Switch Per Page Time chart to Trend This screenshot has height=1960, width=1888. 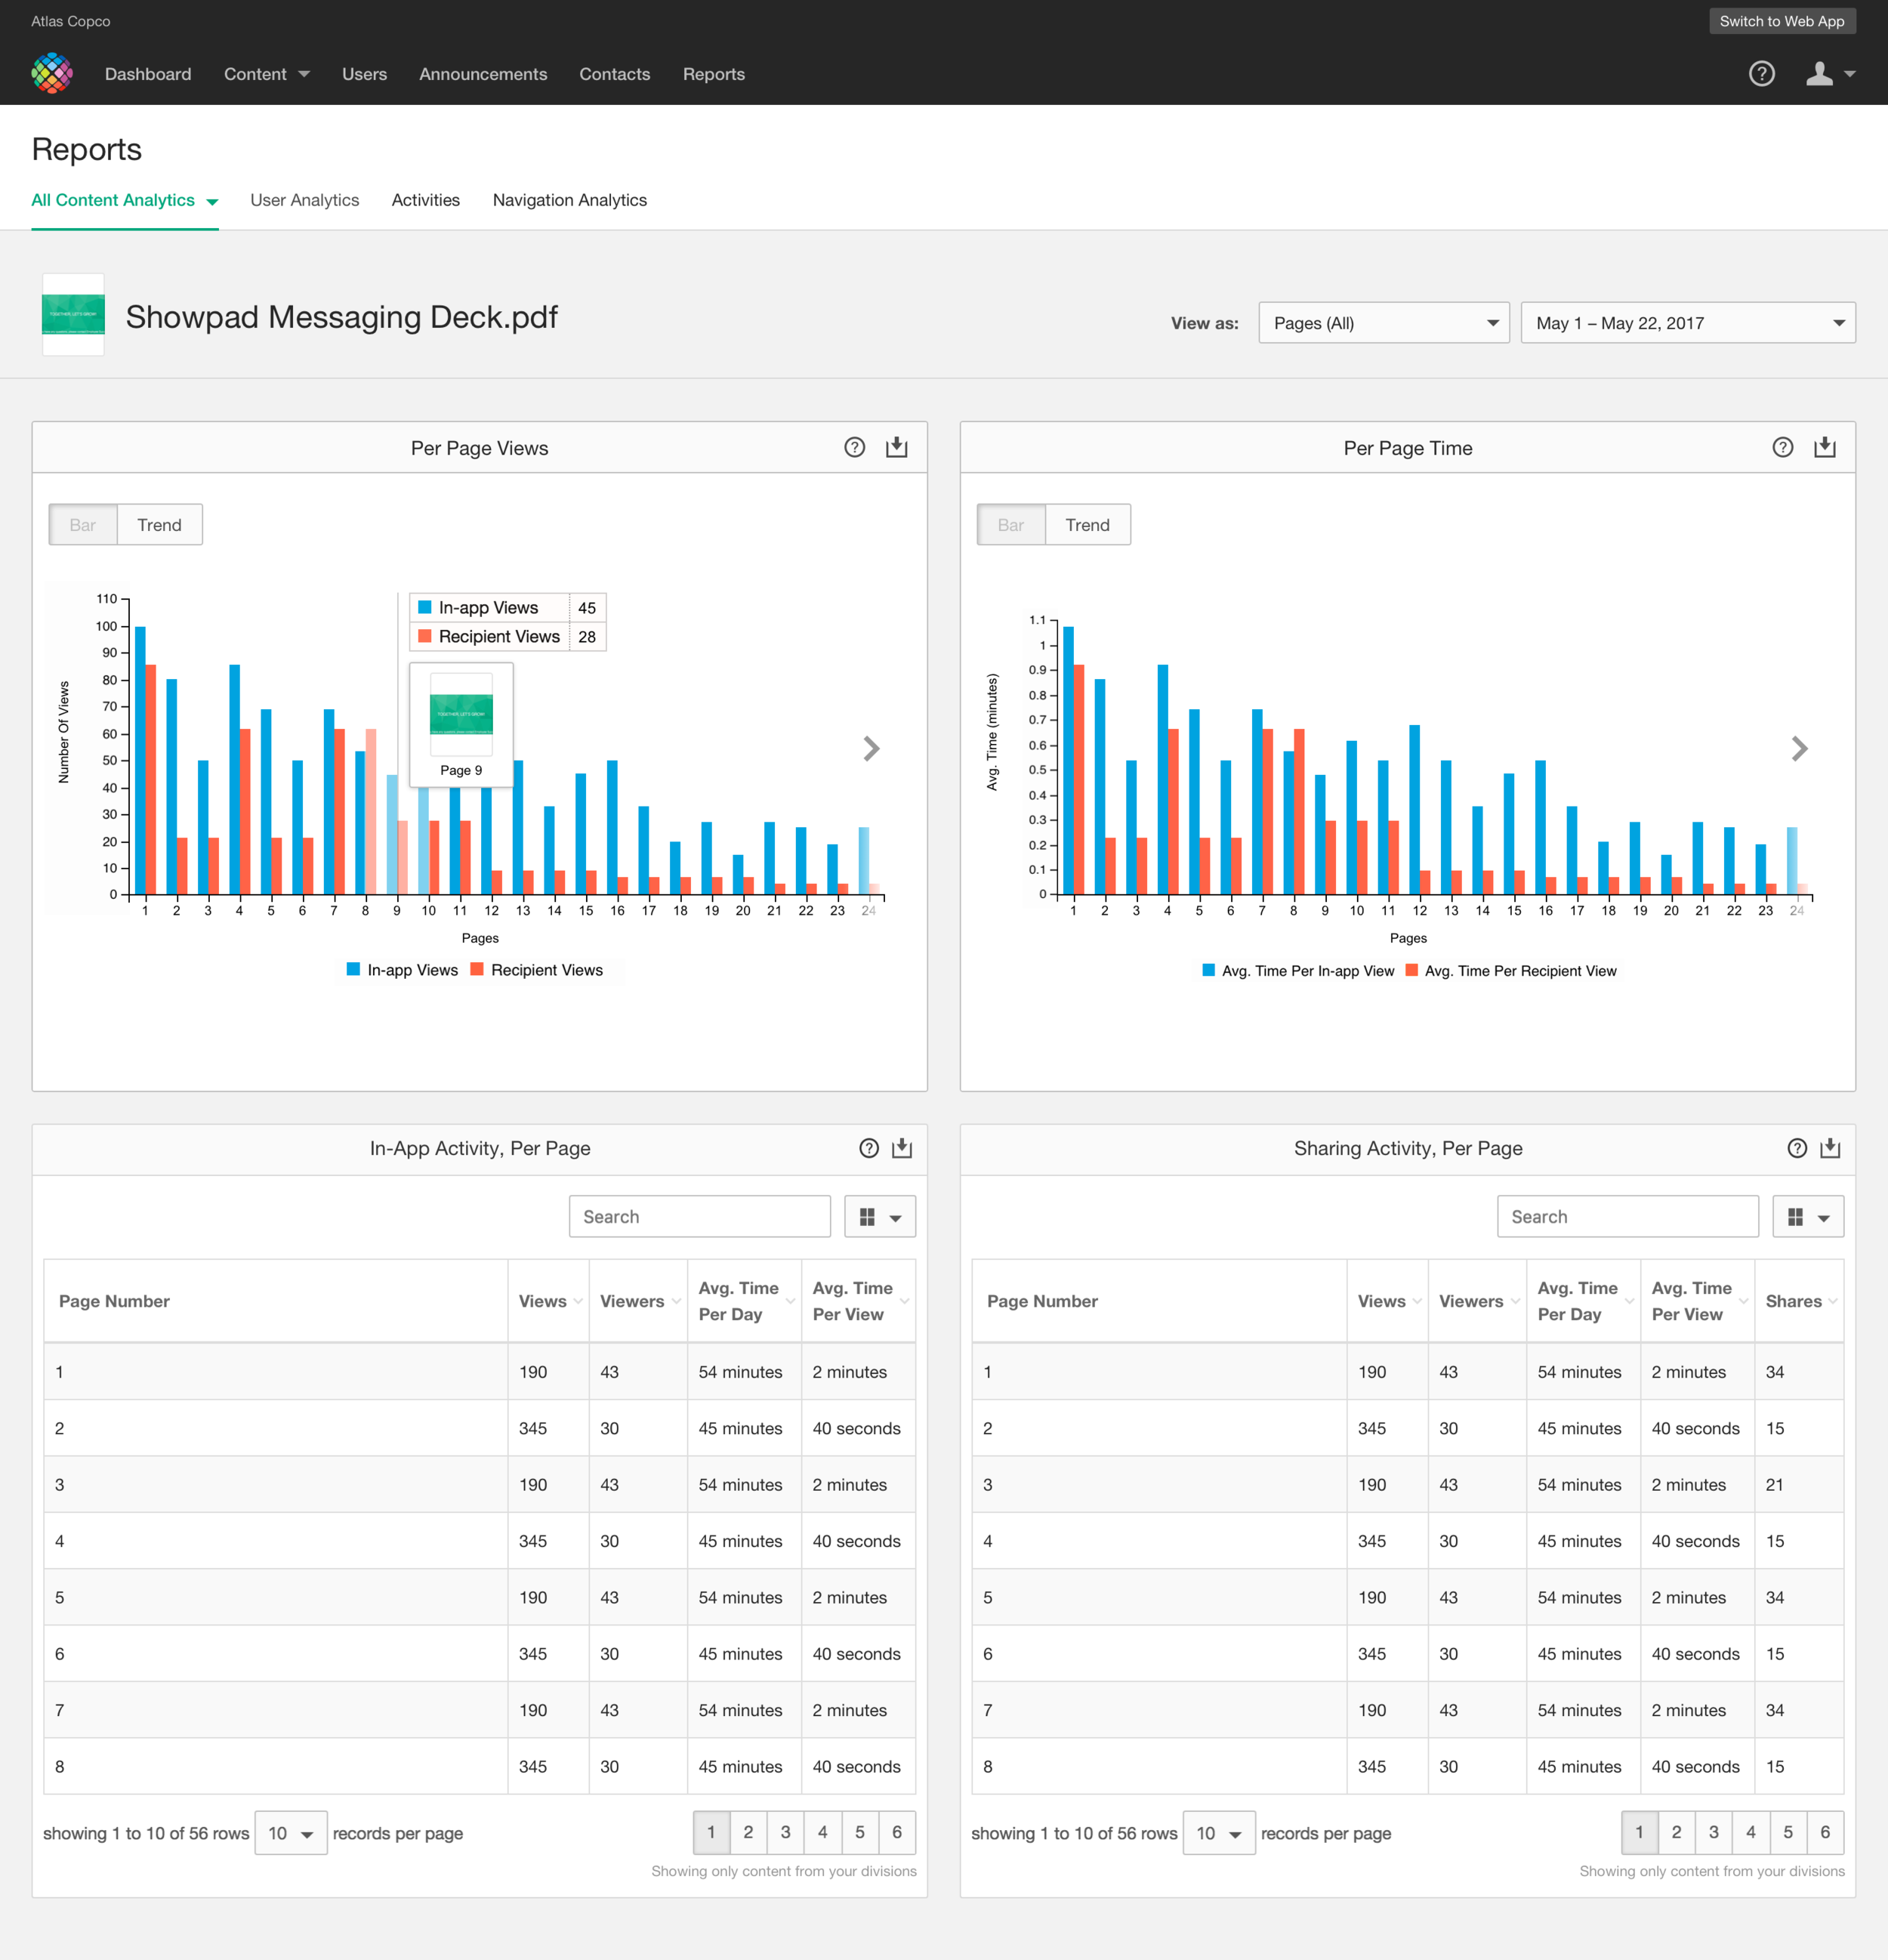point(1087,525)
